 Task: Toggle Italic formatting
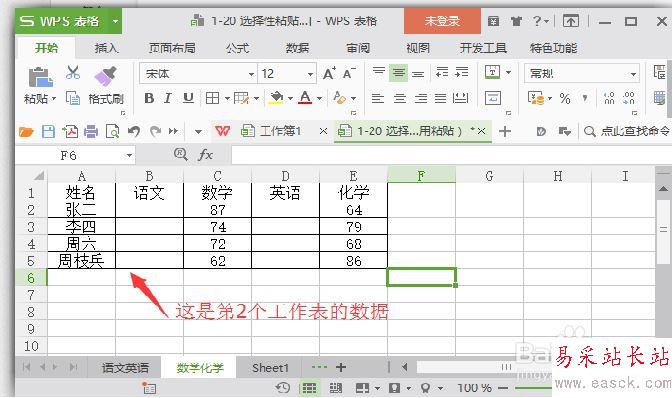pos(168,98)
